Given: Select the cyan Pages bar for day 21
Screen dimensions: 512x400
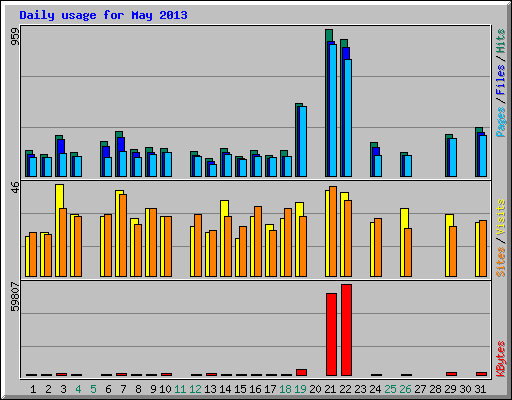Looking at the screenshot, I should 333,110.
